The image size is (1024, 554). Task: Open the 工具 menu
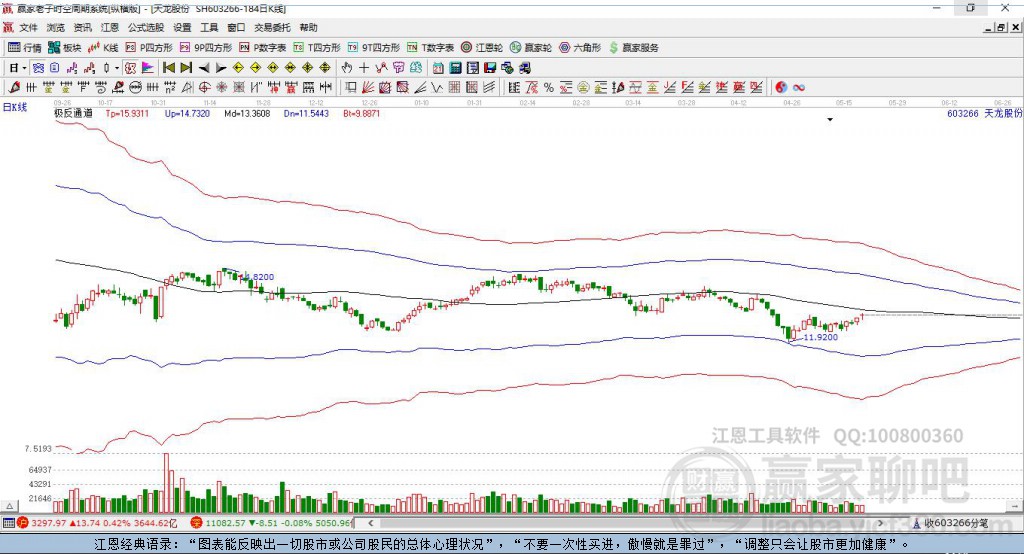coord(209,27)
